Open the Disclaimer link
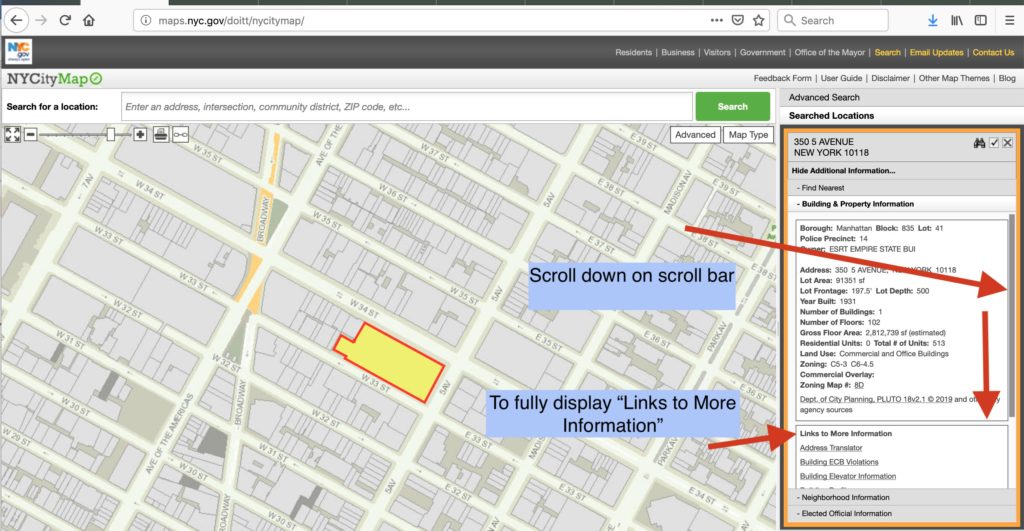 (890, 78)
